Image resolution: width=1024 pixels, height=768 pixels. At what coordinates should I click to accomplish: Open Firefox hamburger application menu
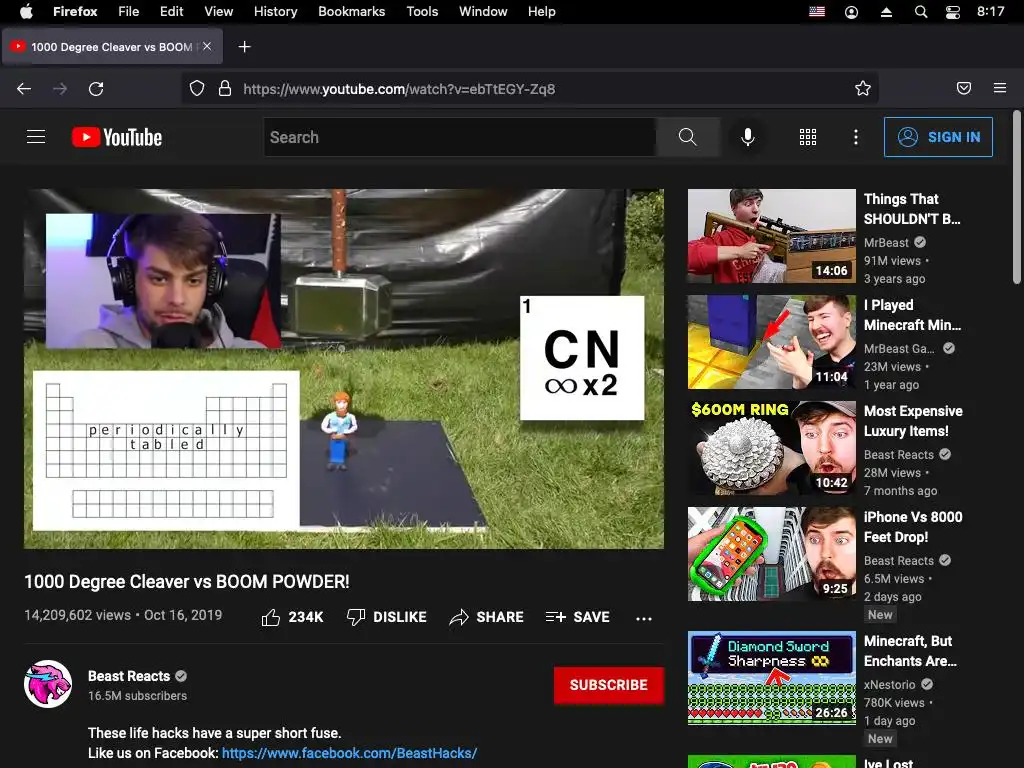pos(1000,88)
